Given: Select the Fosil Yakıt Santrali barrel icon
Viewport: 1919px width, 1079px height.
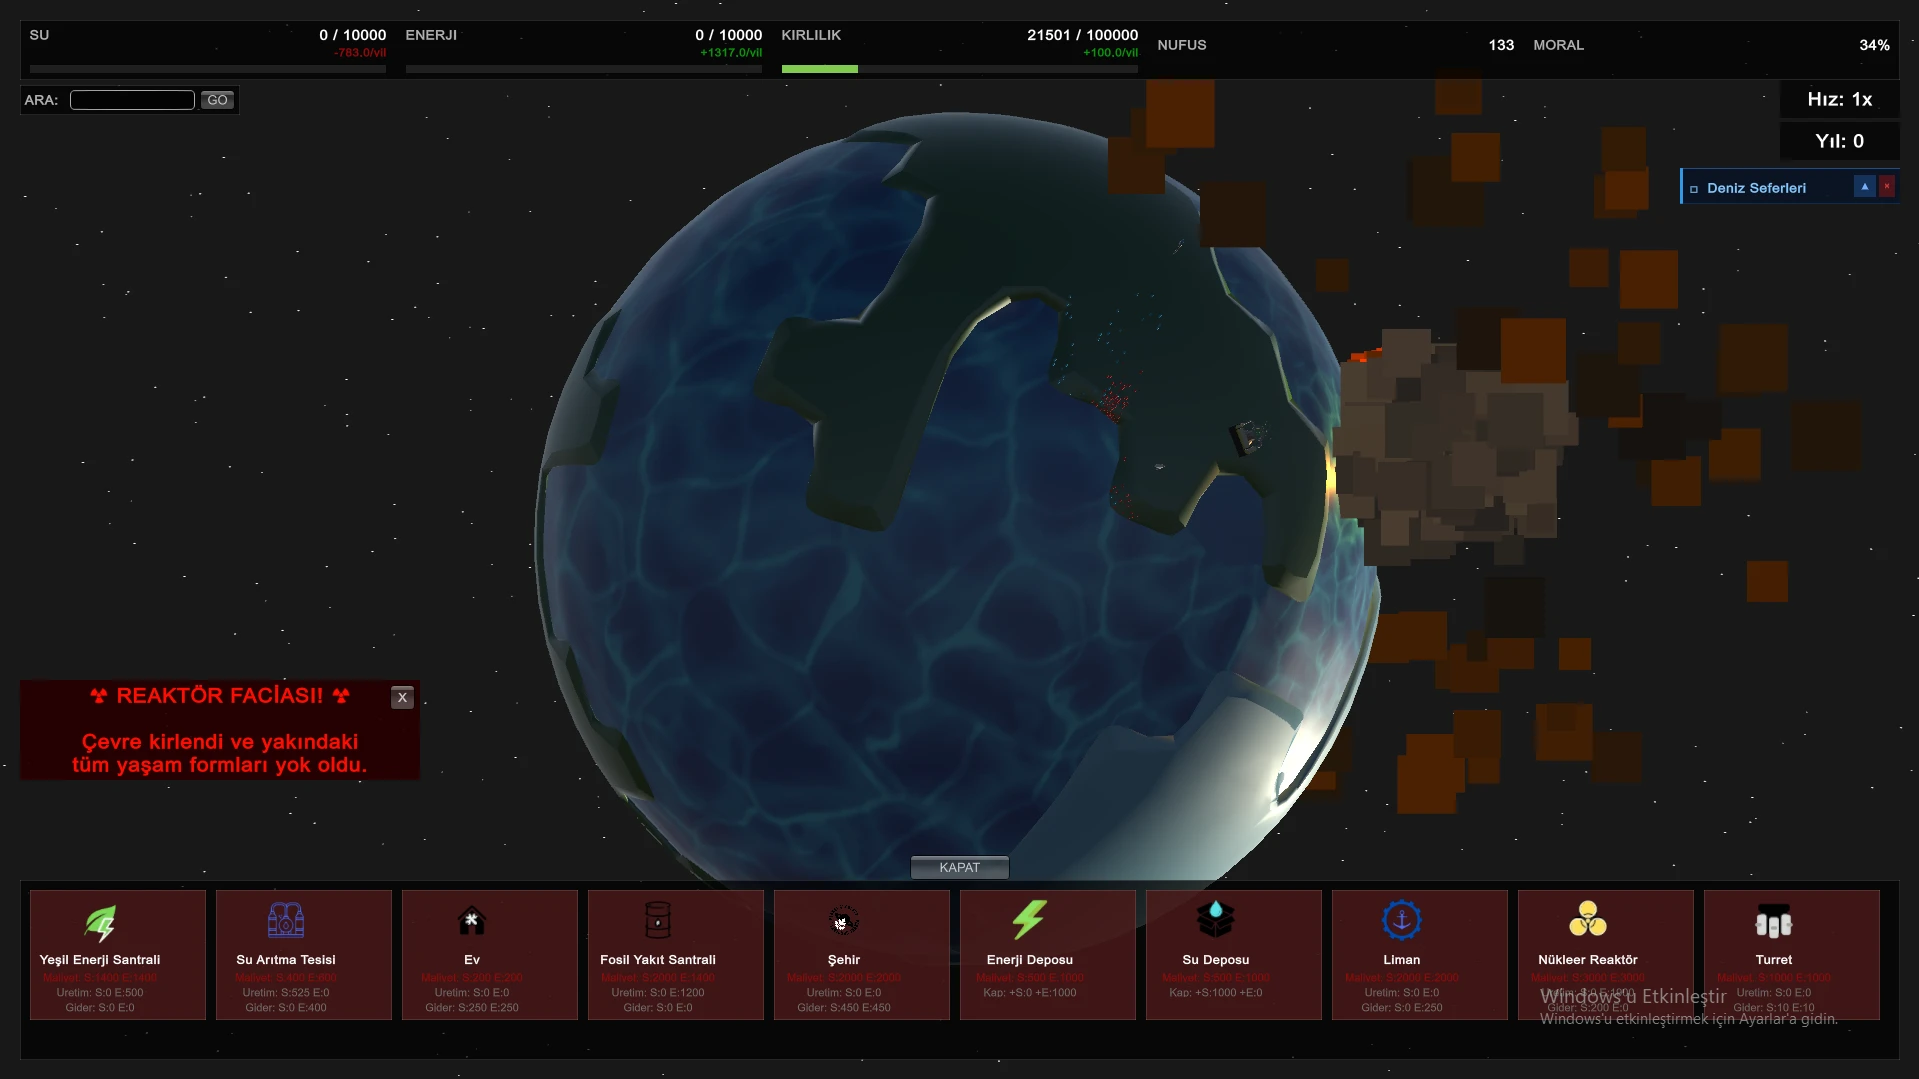Looking at the screenshot, I should [x=658, y=921].
